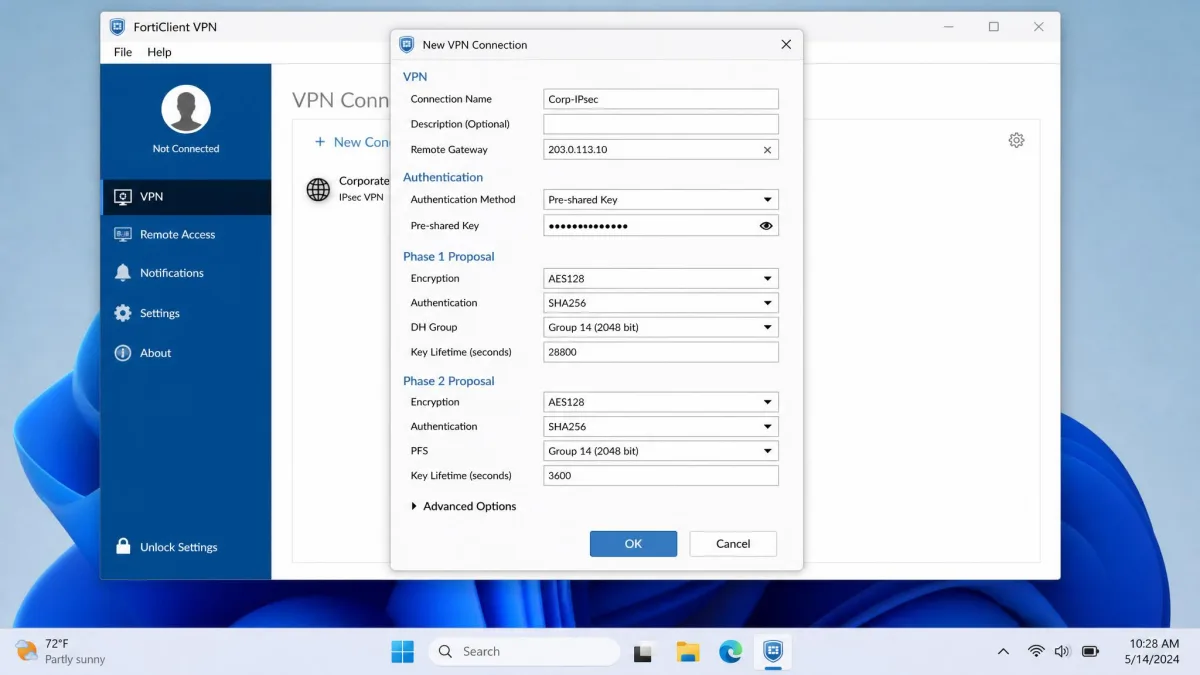The width and height of the screenshot is (1200, 675).
Task: Click the user avatar profile picture
Action: pos(186,109)
